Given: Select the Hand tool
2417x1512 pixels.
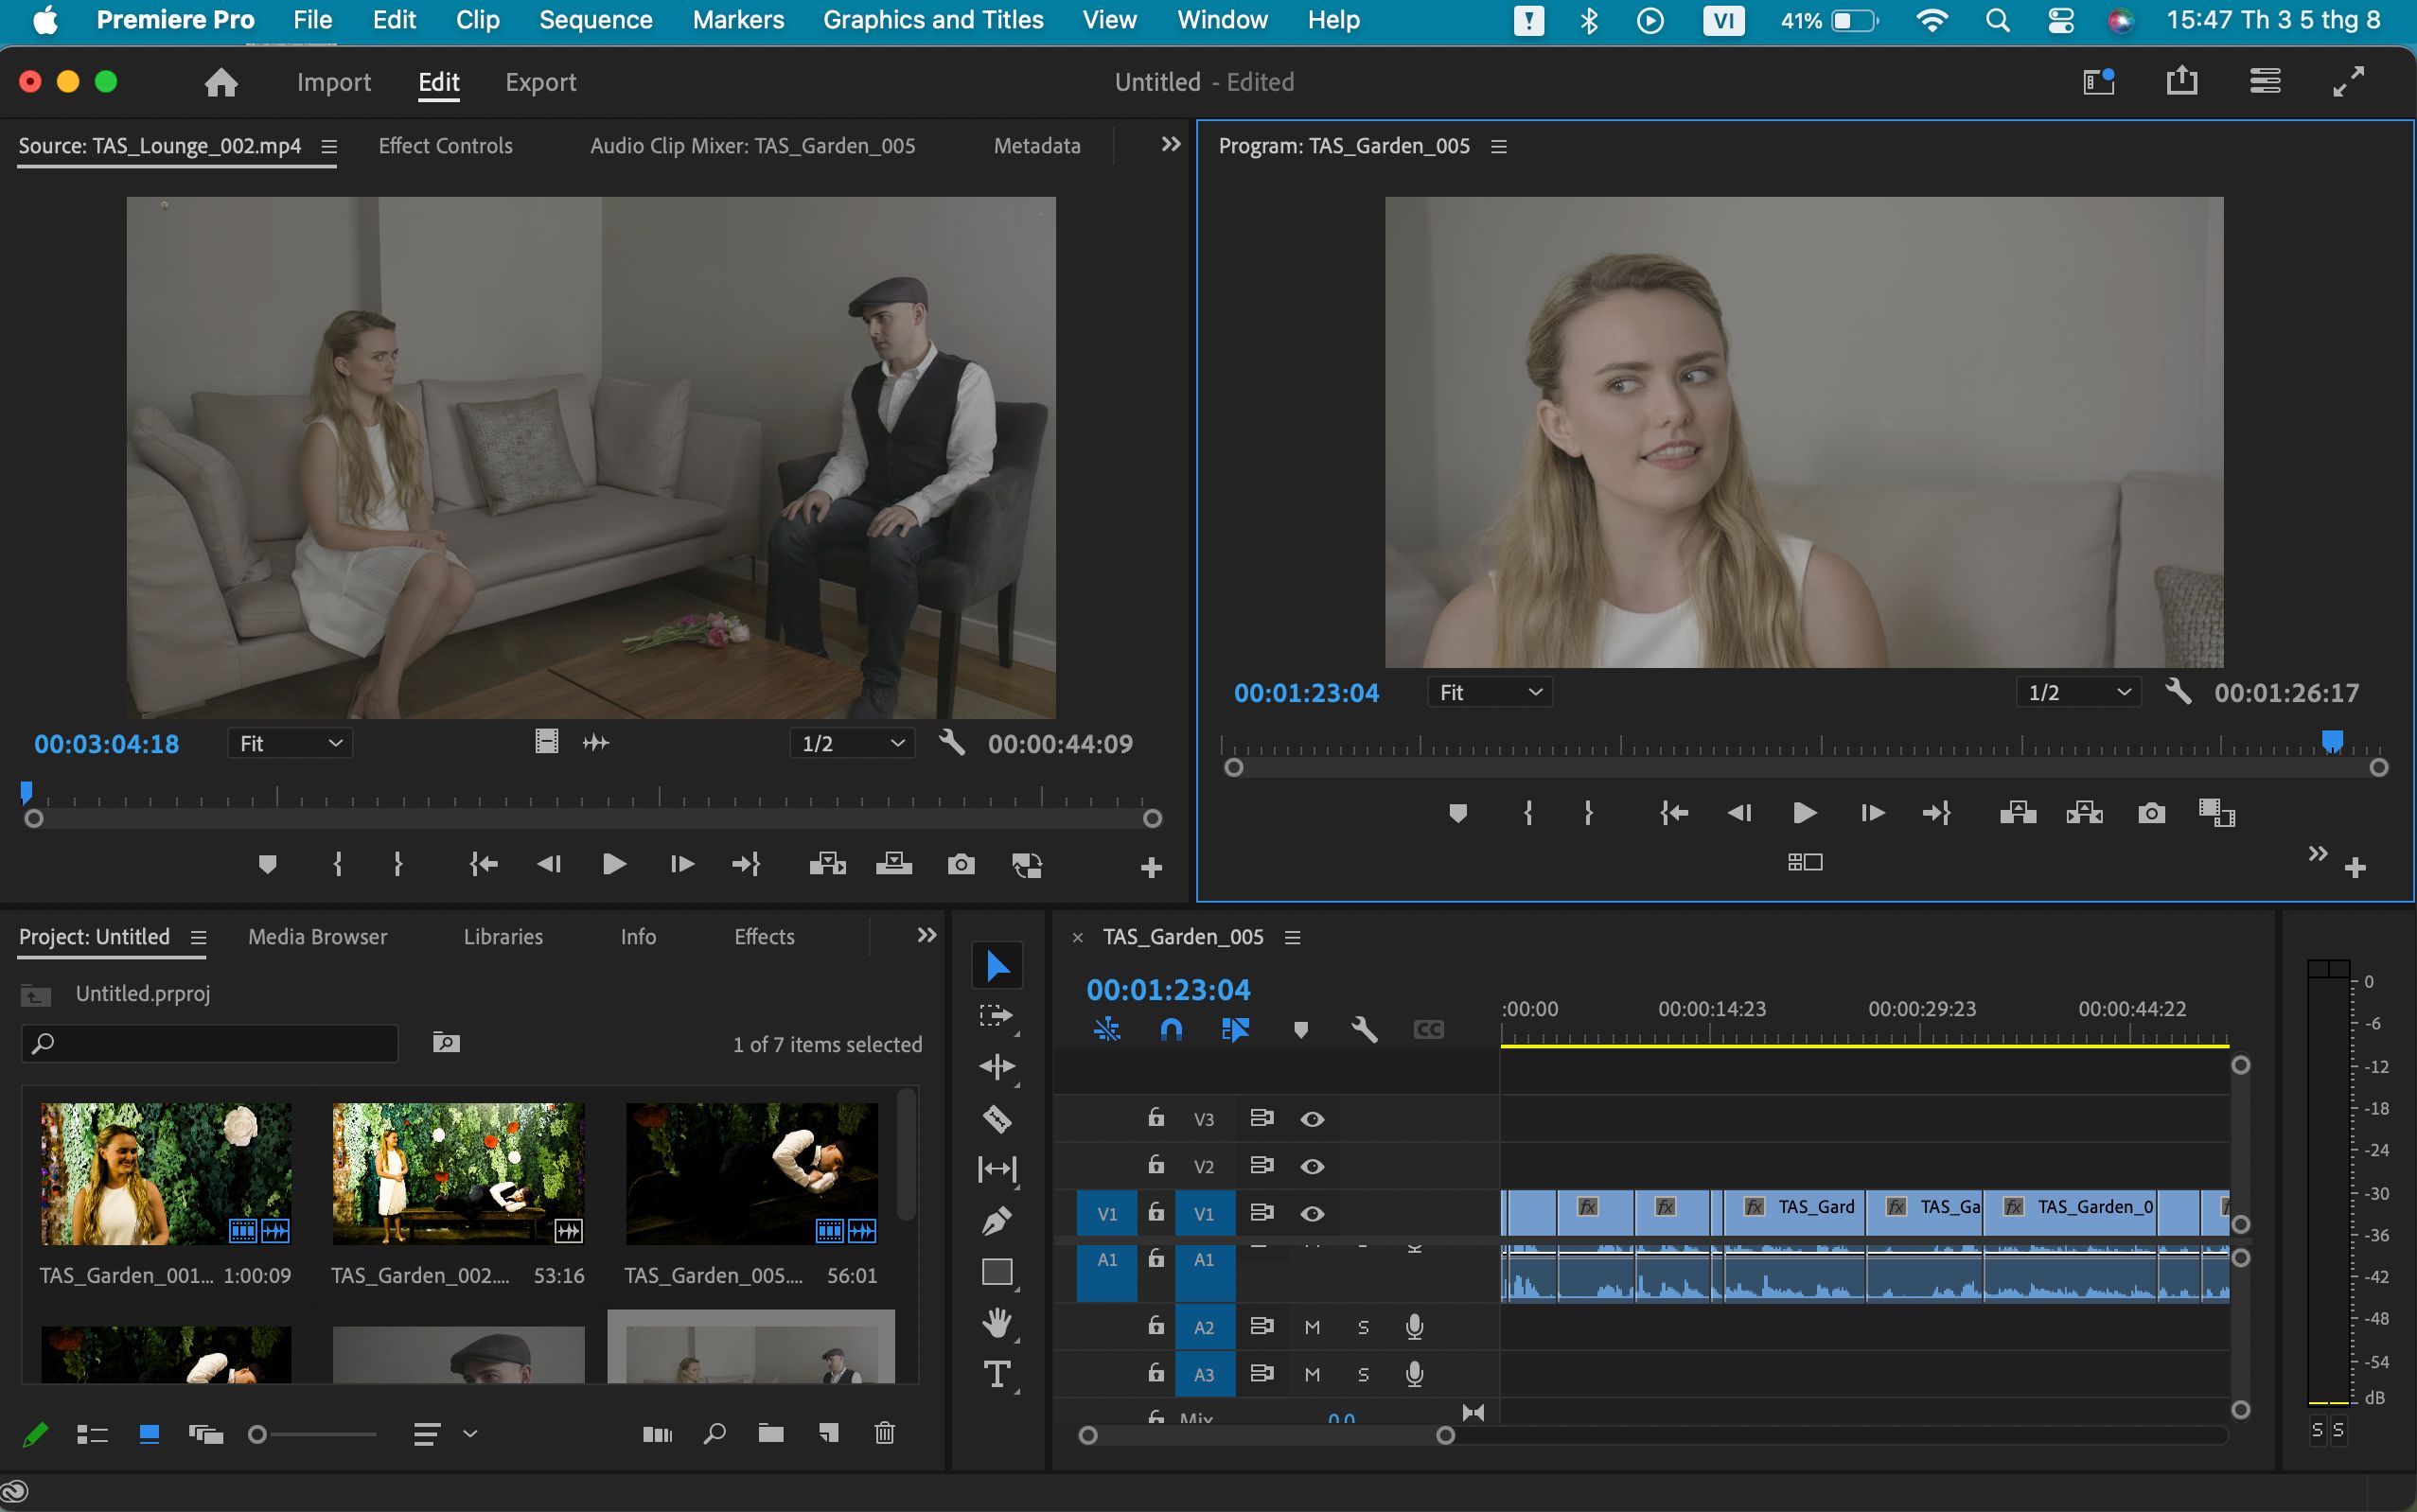Looking at the screenshot, I should click(997, 1323).
